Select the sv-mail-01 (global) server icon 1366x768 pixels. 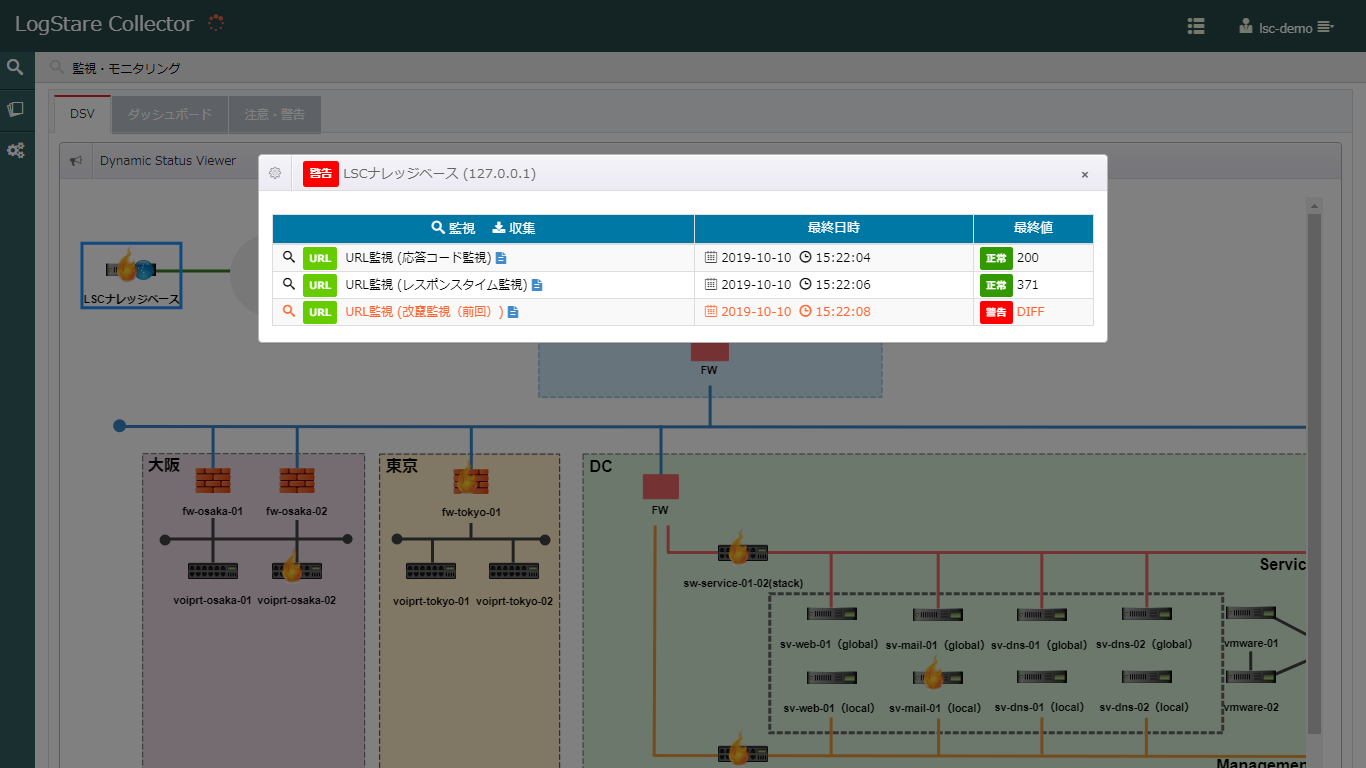pos(938,615)
